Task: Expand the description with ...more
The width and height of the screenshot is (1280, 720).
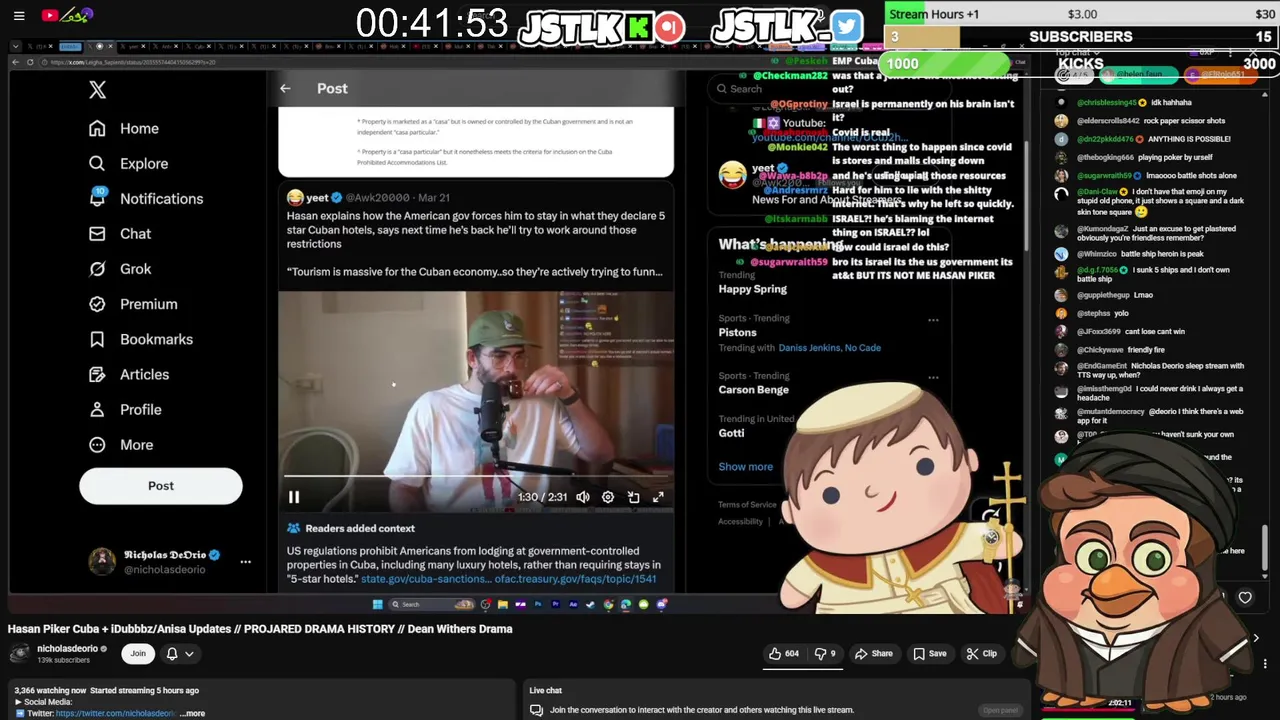Action: pyautogui.click(x=194, y=714)
